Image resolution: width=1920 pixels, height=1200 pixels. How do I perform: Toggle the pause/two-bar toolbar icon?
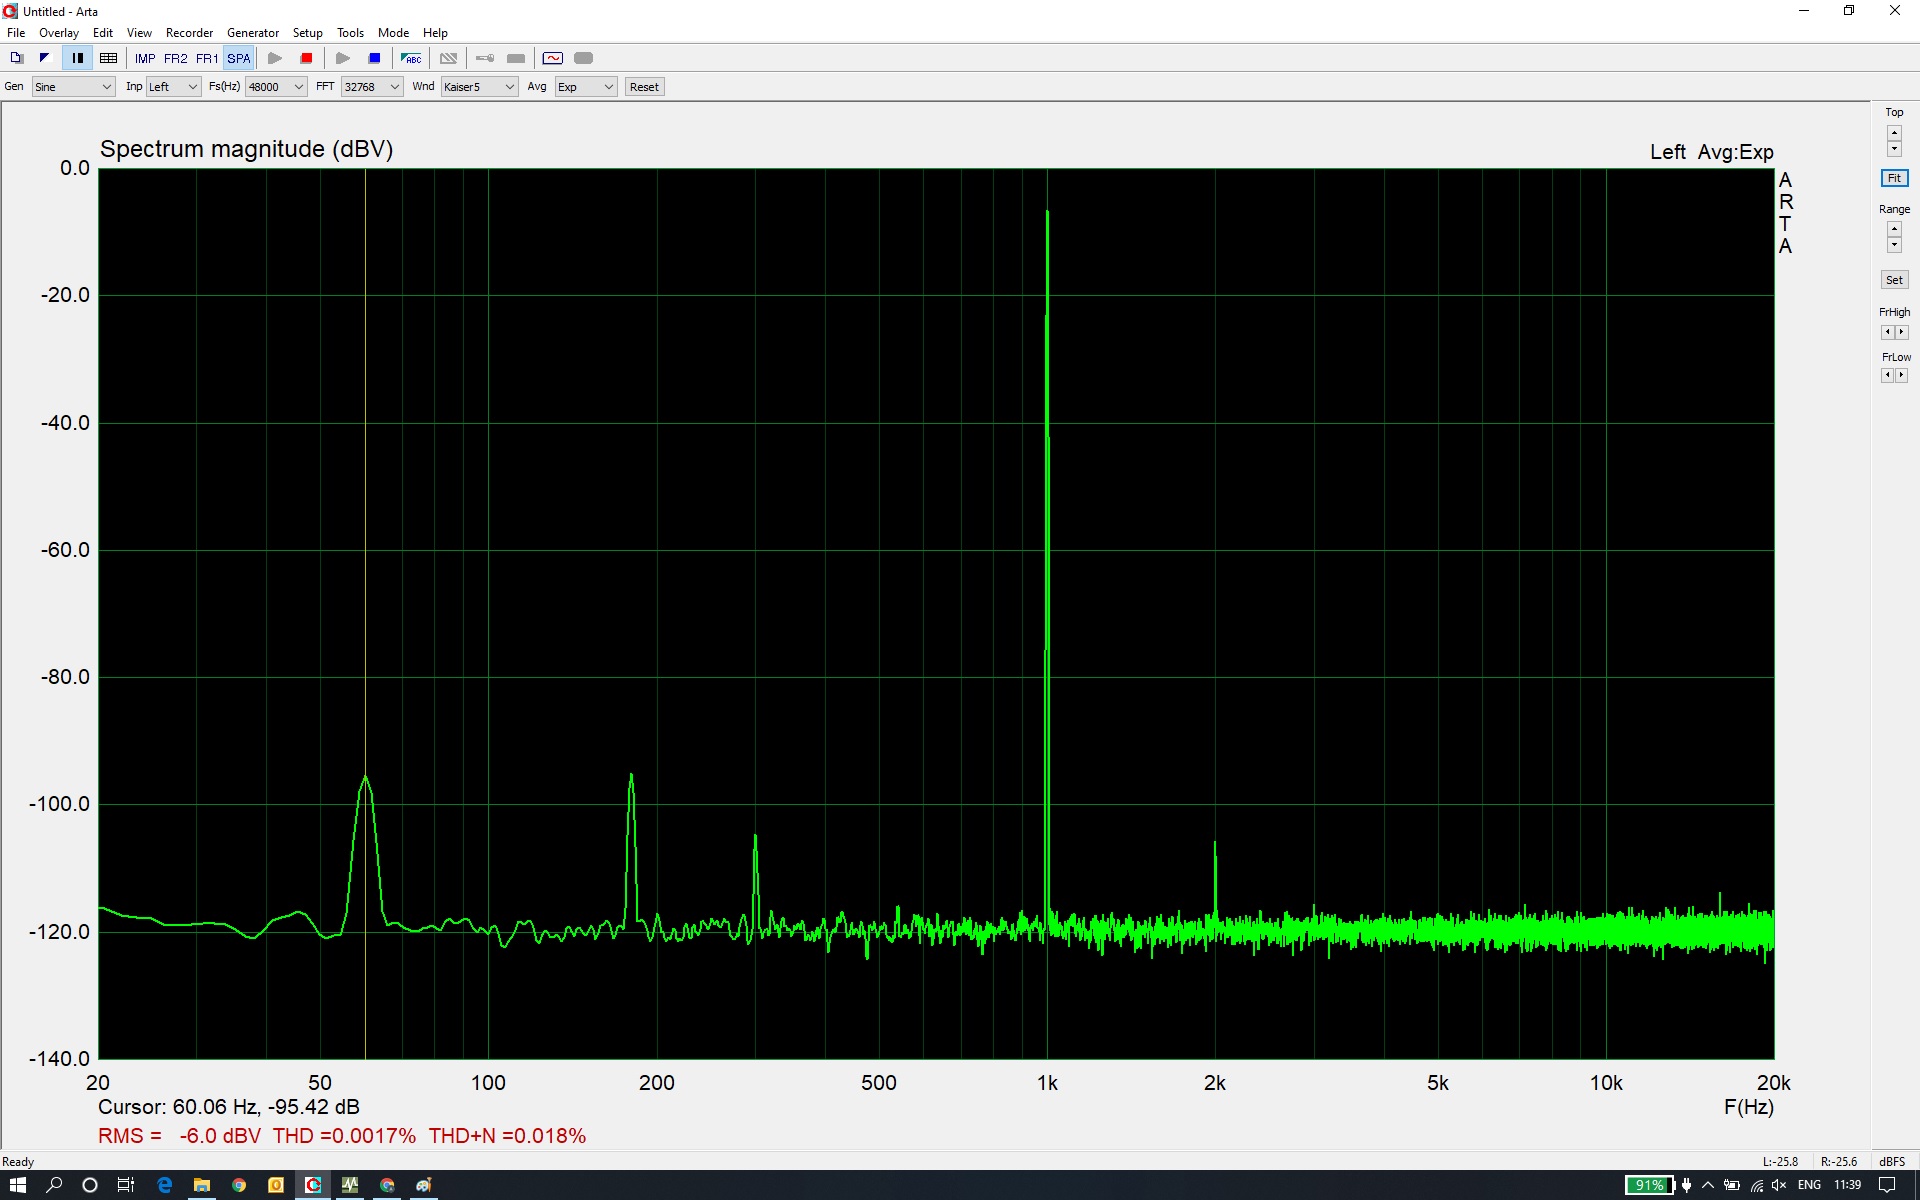click(x=77, y=58)
